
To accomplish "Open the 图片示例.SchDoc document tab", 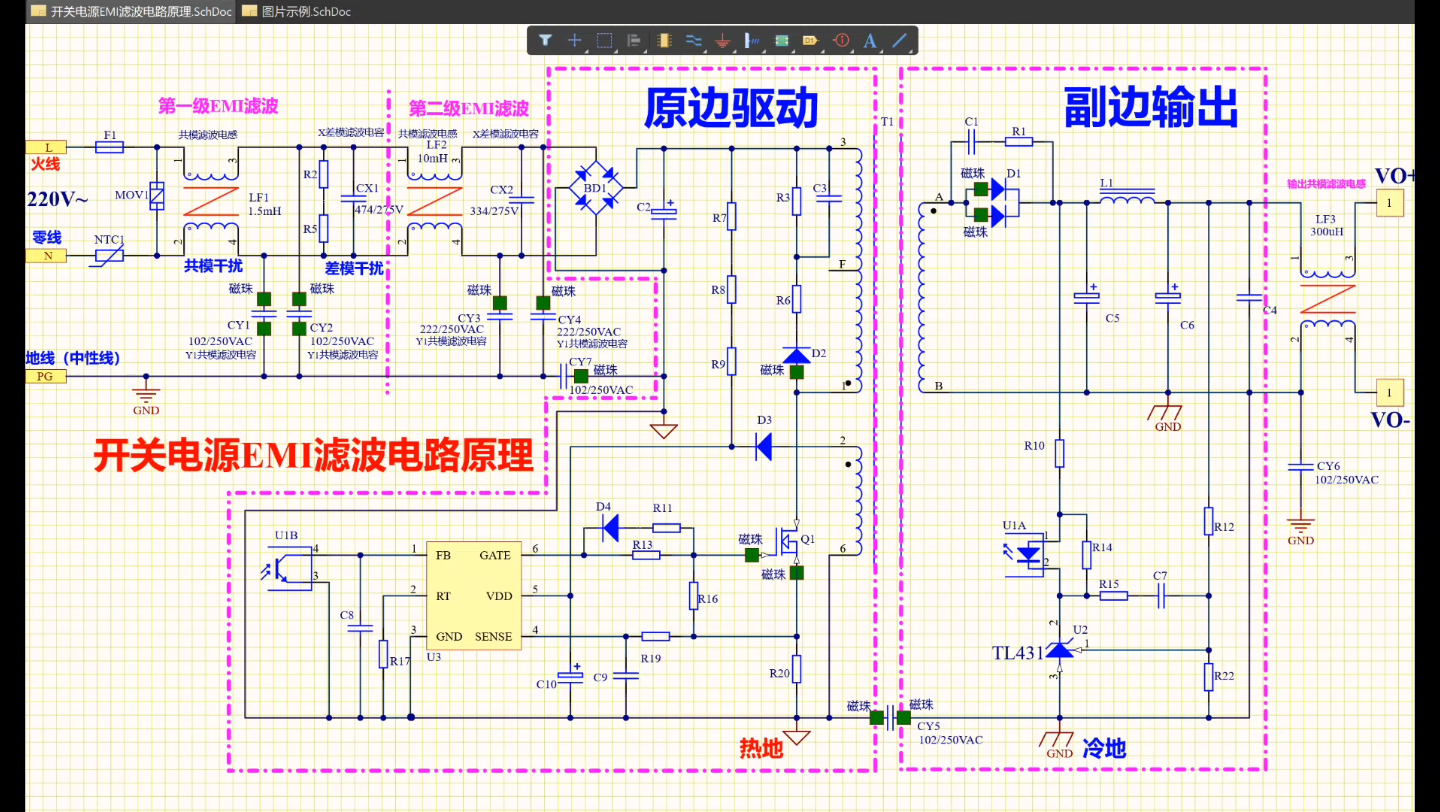I will pyautogui.click(x=295, y=11).
